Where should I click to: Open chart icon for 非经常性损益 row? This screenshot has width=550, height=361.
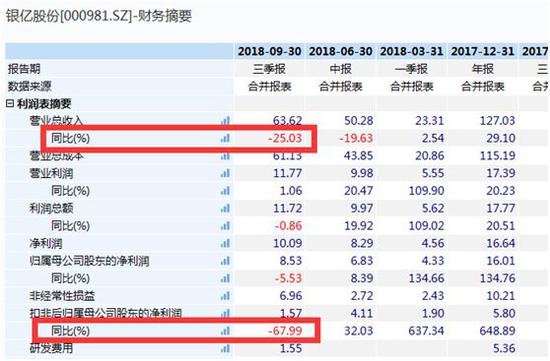[225, 296]
